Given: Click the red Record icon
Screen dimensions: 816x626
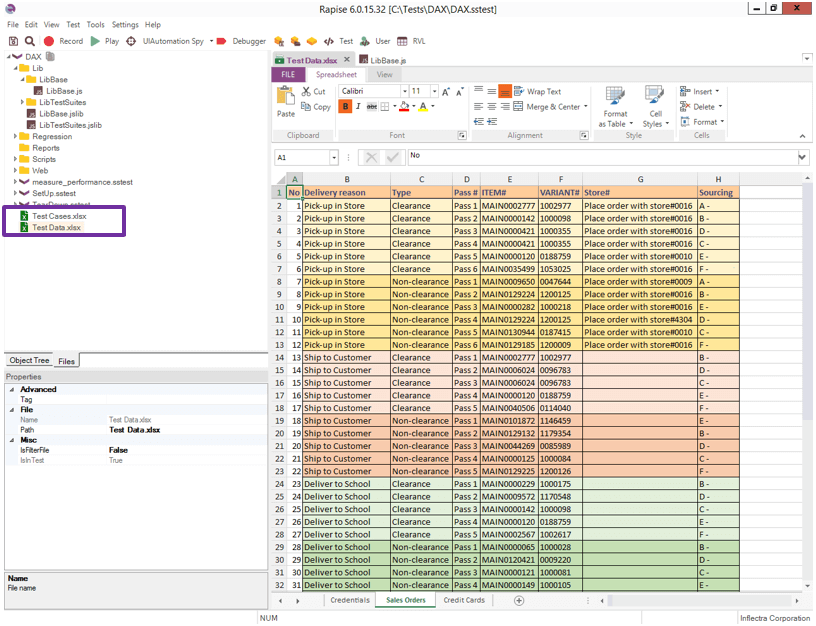Looking at the screenshot, I should pyautogui.click(x=49, y=41).
